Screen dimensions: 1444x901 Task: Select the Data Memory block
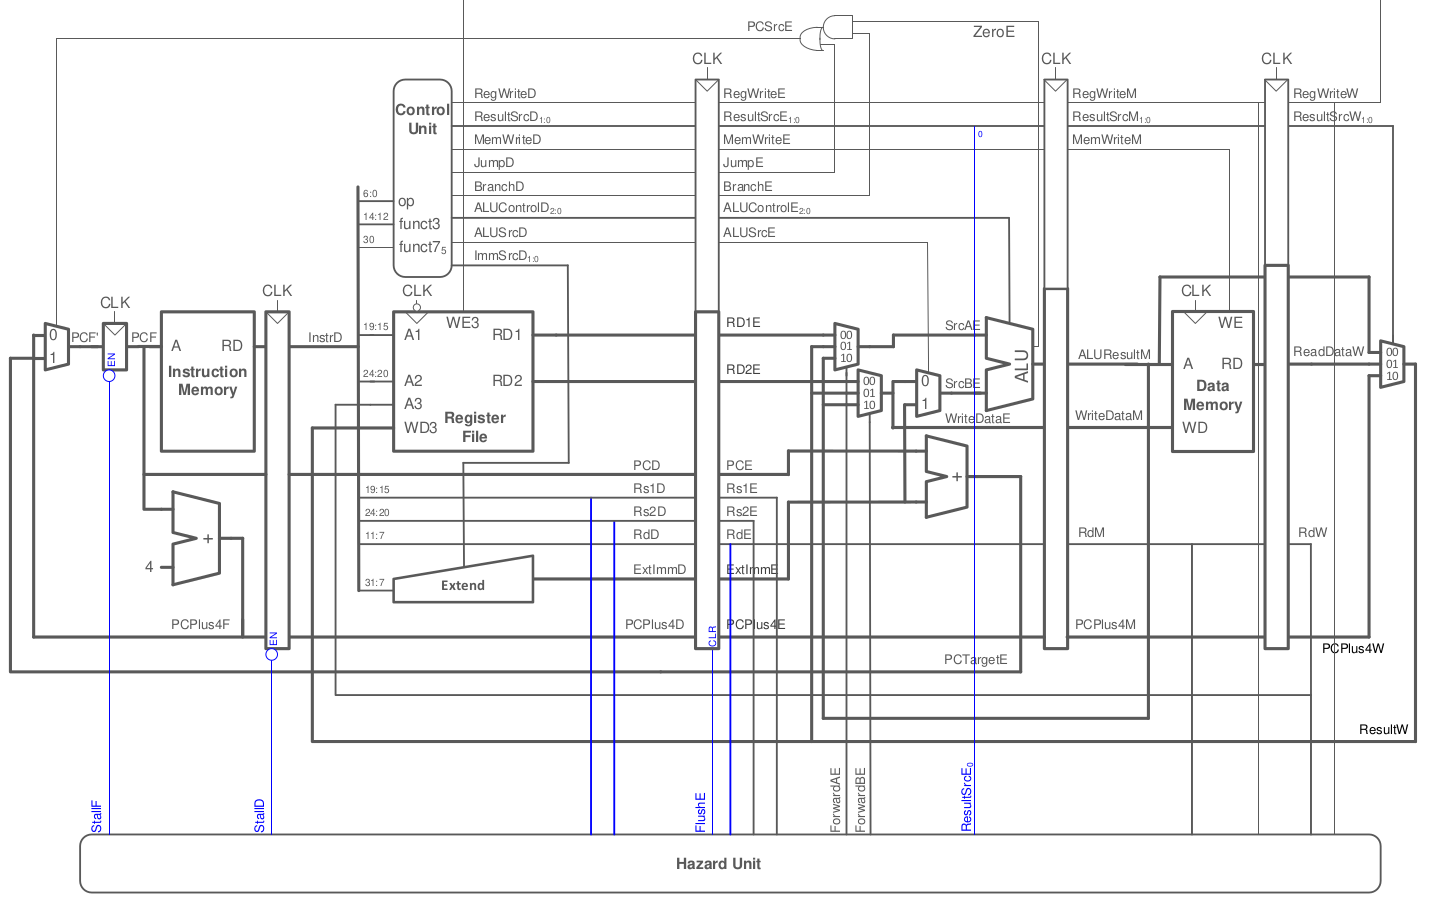click(x=1212, y=381)
